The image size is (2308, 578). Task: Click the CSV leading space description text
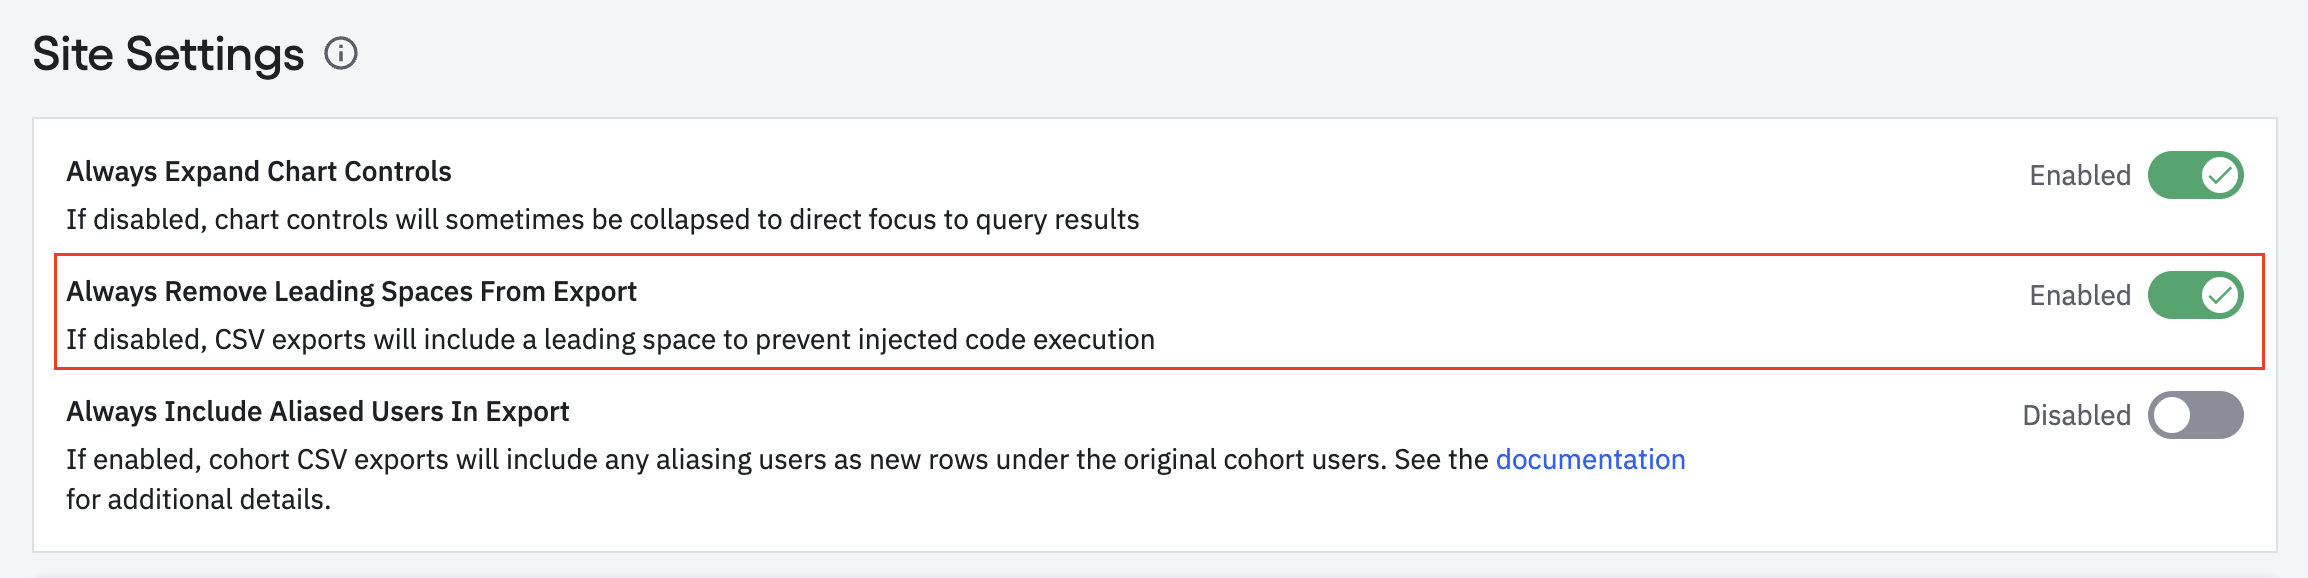tap(610, 340)
